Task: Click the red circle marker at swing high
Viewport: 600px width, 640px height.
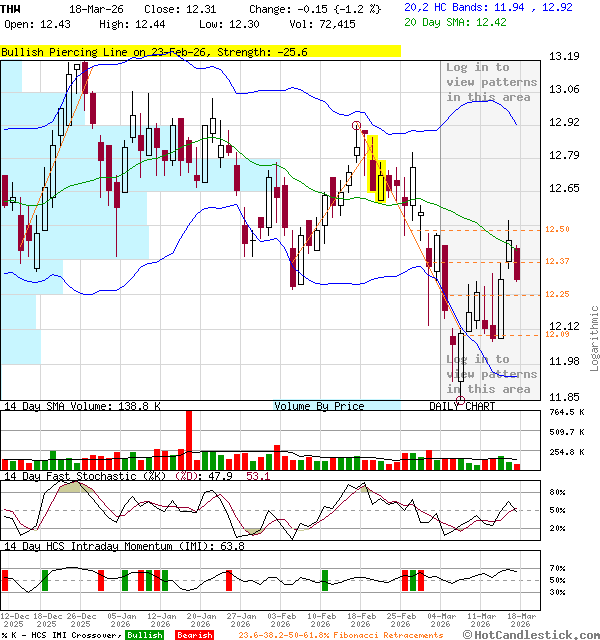Action: (x=357, y=125)
